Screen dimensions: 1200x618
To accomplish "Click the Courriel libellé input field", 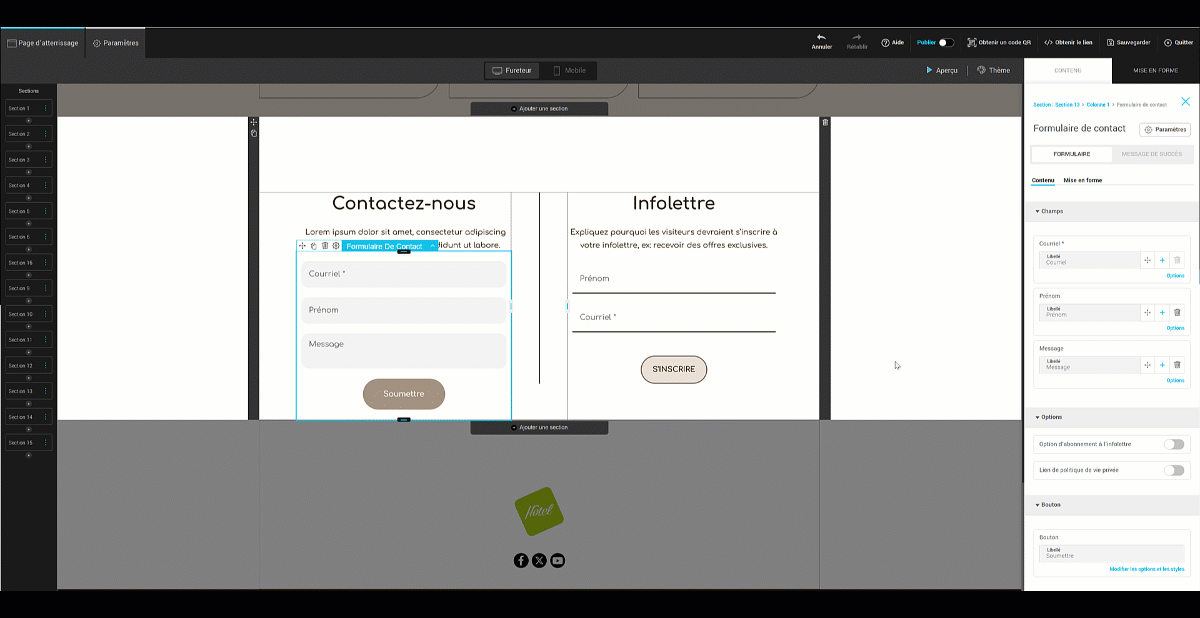I will [x=1089, y=260].
